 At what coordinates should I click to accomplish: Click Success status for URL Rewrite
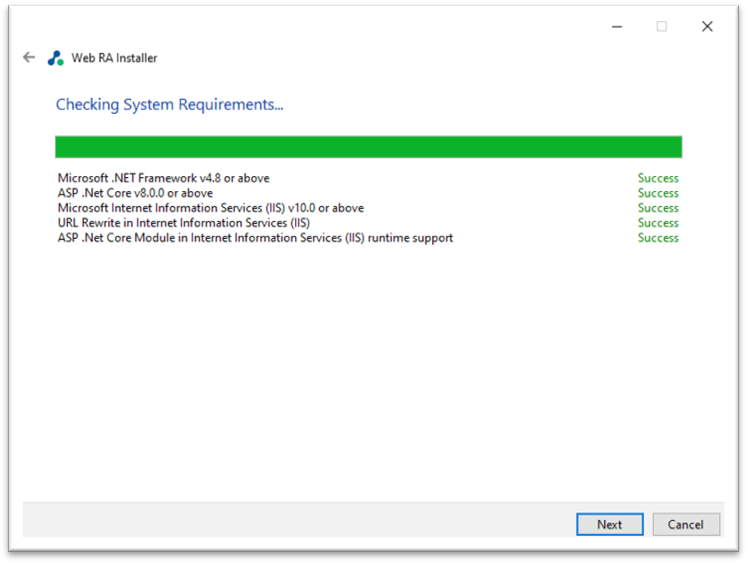tap(658, 223)
